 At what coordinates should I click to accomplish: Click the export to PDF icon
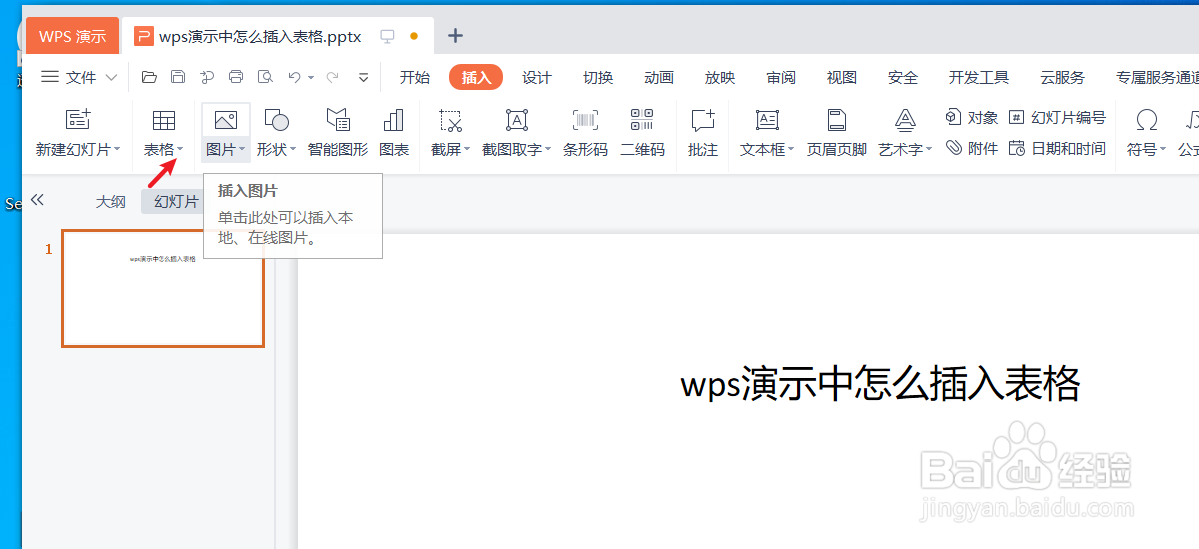[206, 77]
